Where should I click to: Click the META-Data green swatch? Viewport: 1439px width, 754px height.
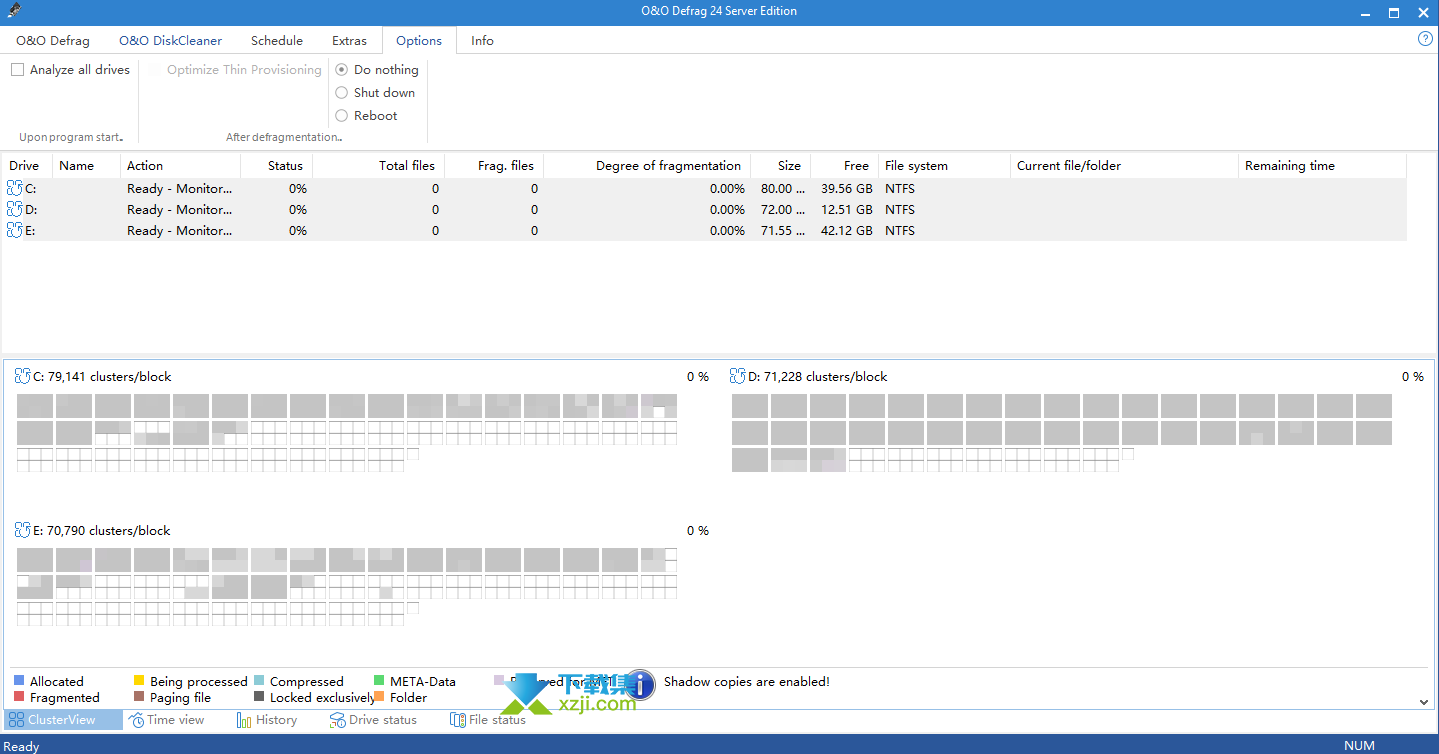tap(379, 681)
